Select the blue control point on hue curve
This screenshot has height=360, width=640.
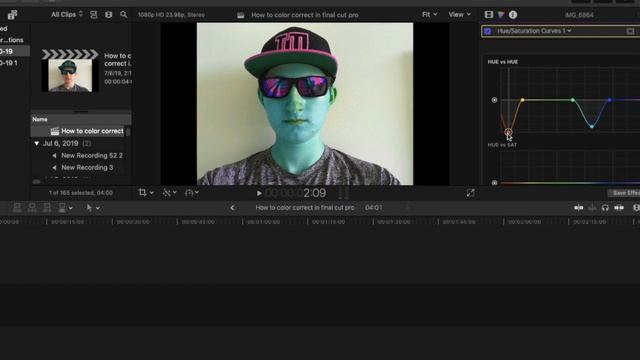click(610, 100)
